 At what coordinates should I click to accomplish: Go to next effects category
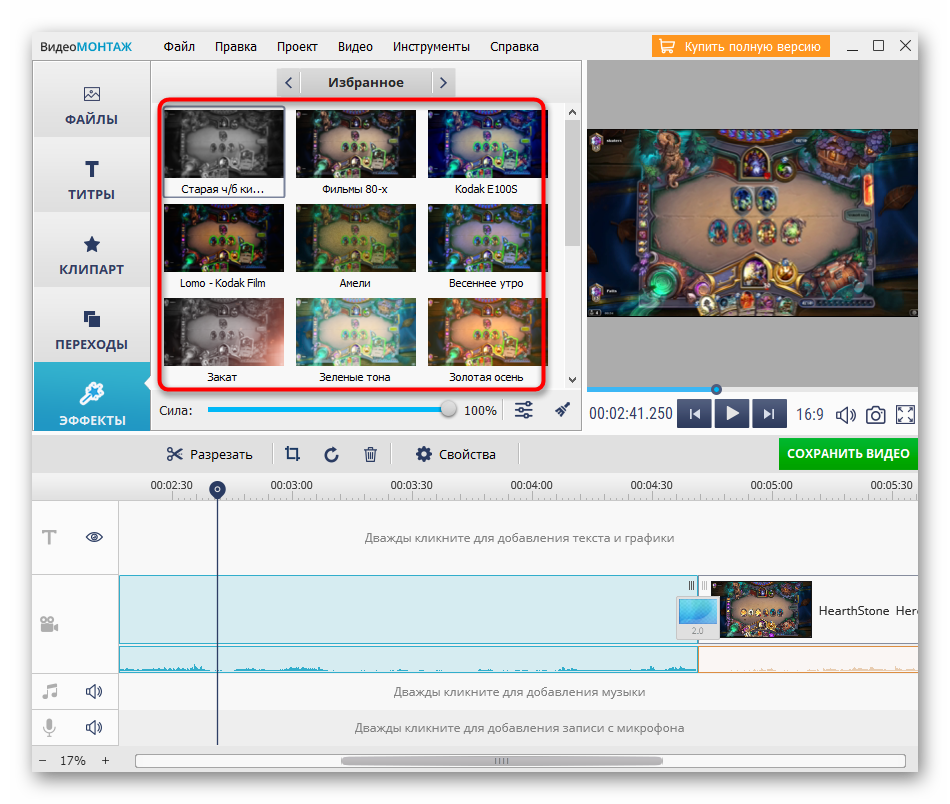[442, 83]
